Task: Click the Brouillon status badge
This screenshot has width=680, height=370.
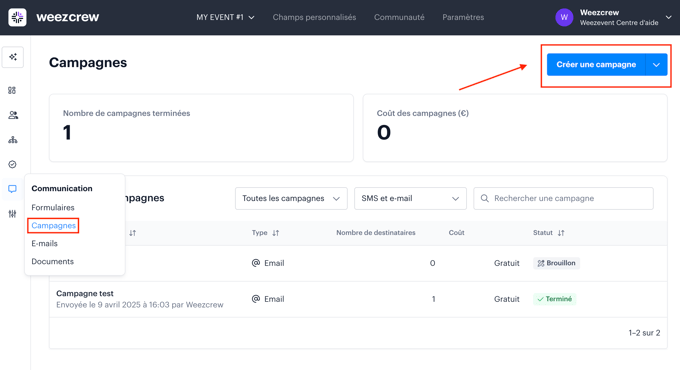Action: (556, 263)
